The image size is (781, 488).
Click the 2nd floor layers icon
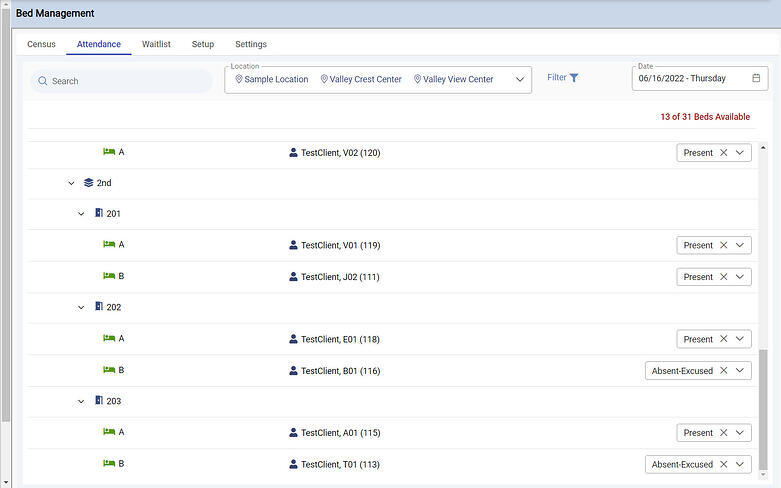[x=89, y=183]
